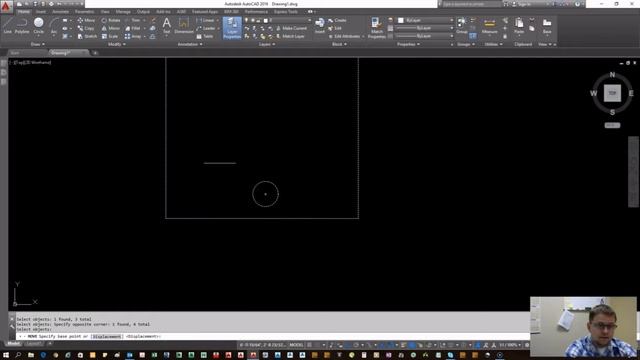Select the Line tool
The image size is (640, 360).
point(8,26)
